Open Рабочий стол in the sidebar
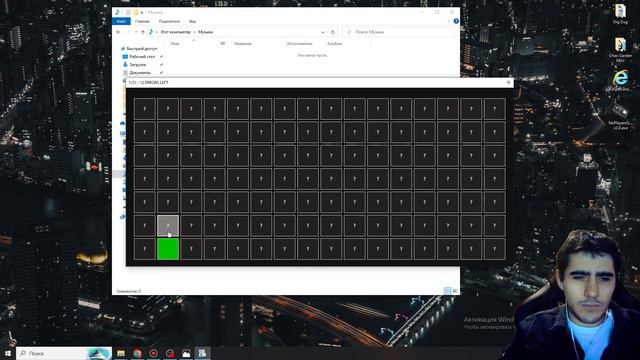Screen dimensions: 640x360 coord(142,57)
